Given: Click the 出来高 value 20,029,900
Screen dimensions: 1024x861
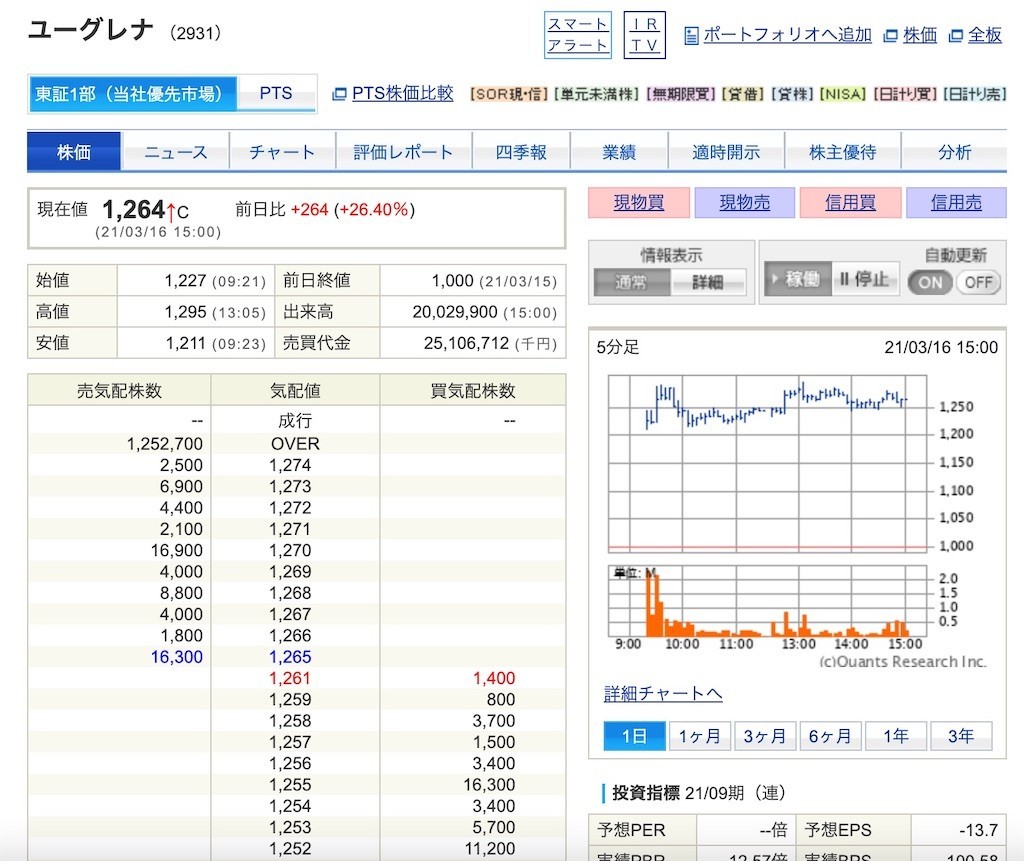Looking at the screenshot, I should (455, 312).
